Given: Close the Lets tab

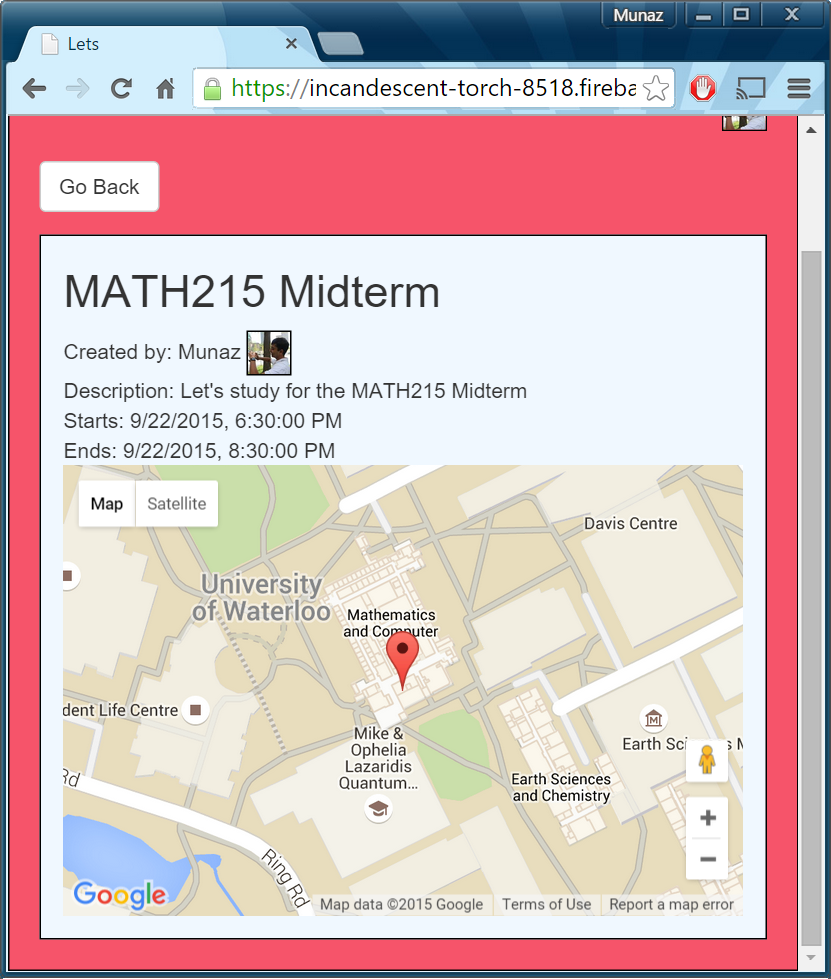Looking at the screenshot, I should 291,44.
